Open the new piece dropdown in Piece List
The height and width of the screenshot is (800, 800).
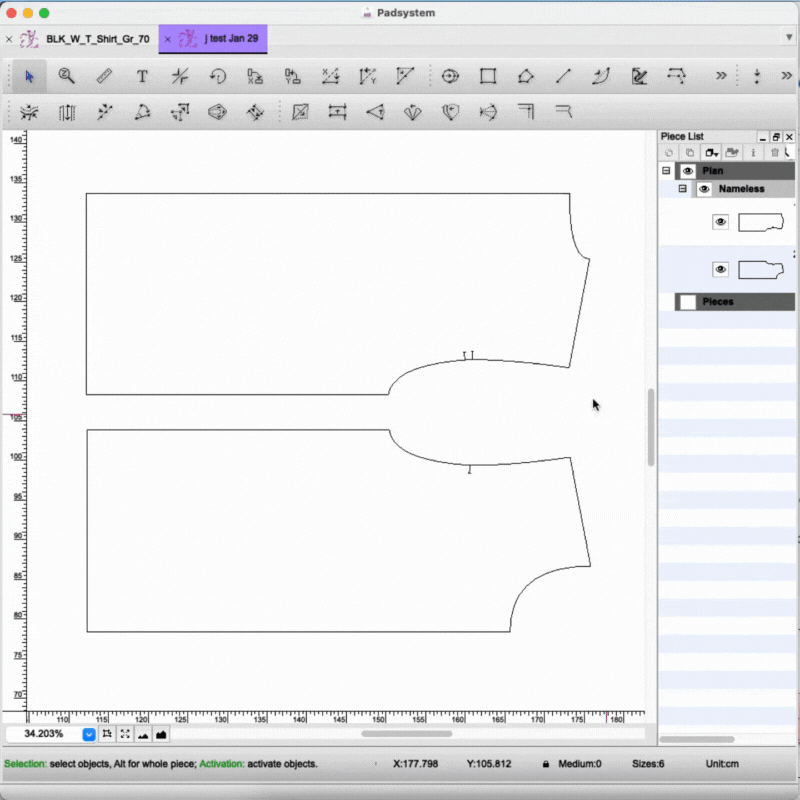pos(711,153)
